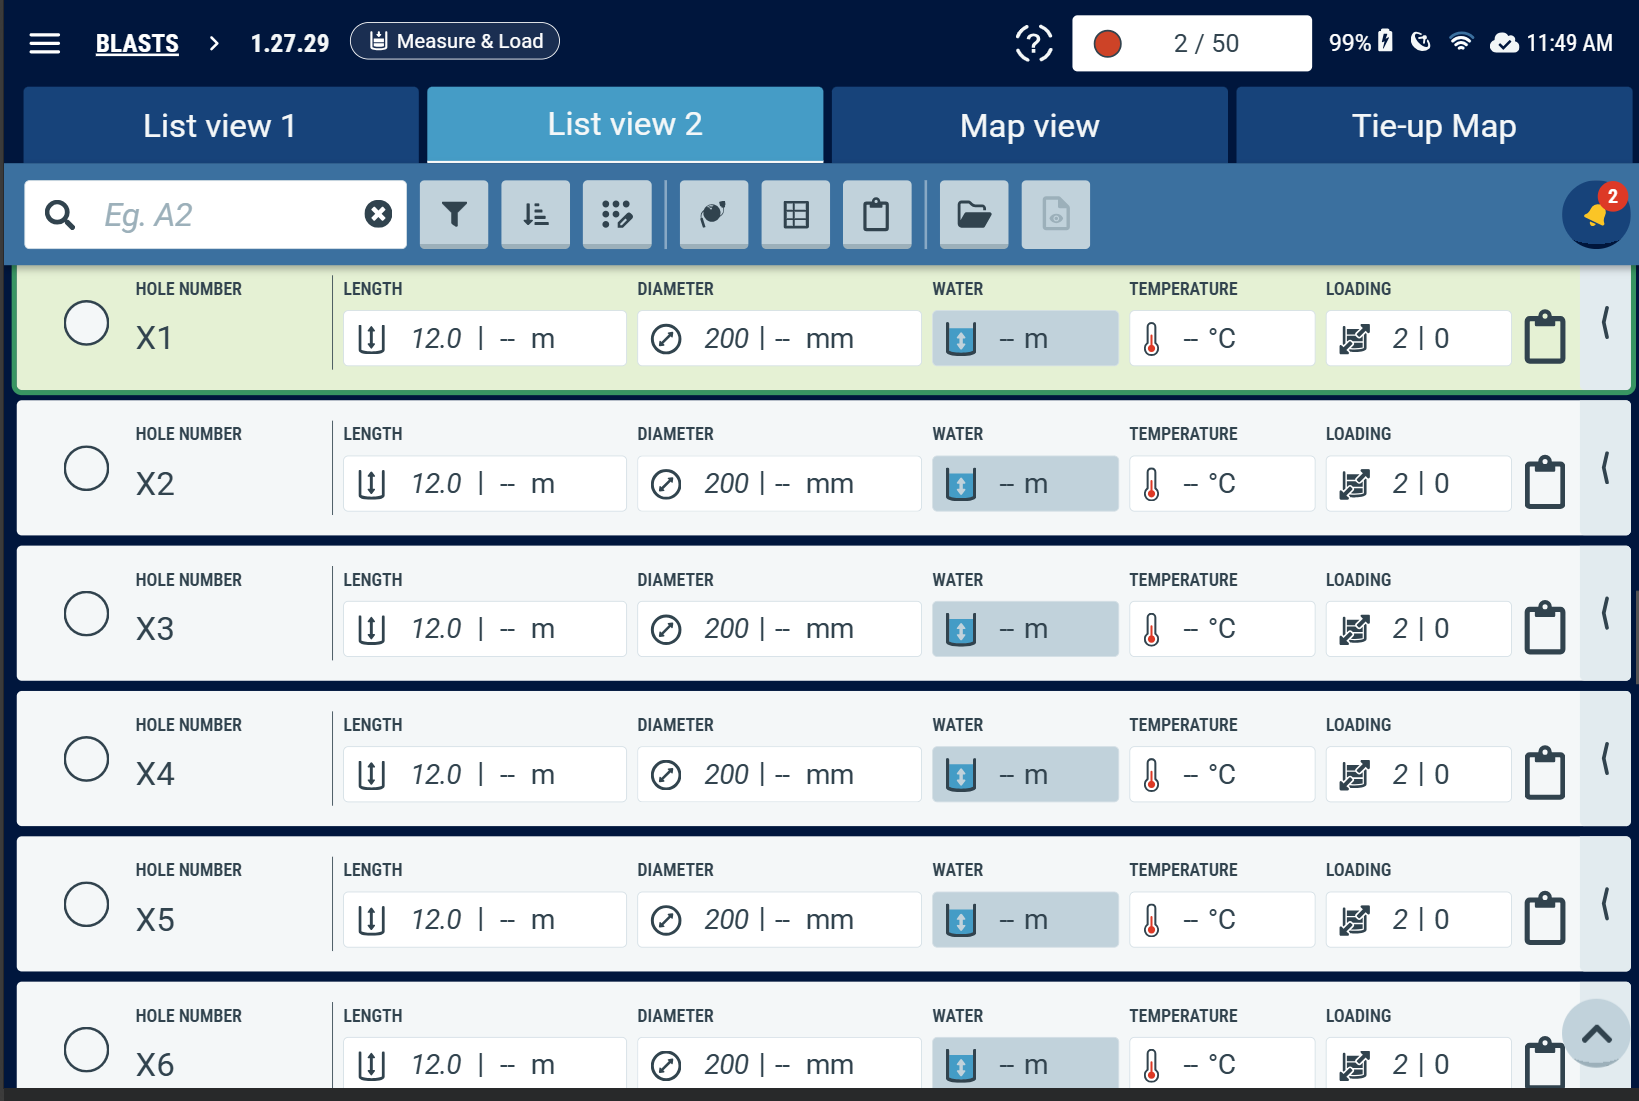This screenshot has width=1639, height=1101.
Task: Click the sort order icon
Action: click(536, 214)
